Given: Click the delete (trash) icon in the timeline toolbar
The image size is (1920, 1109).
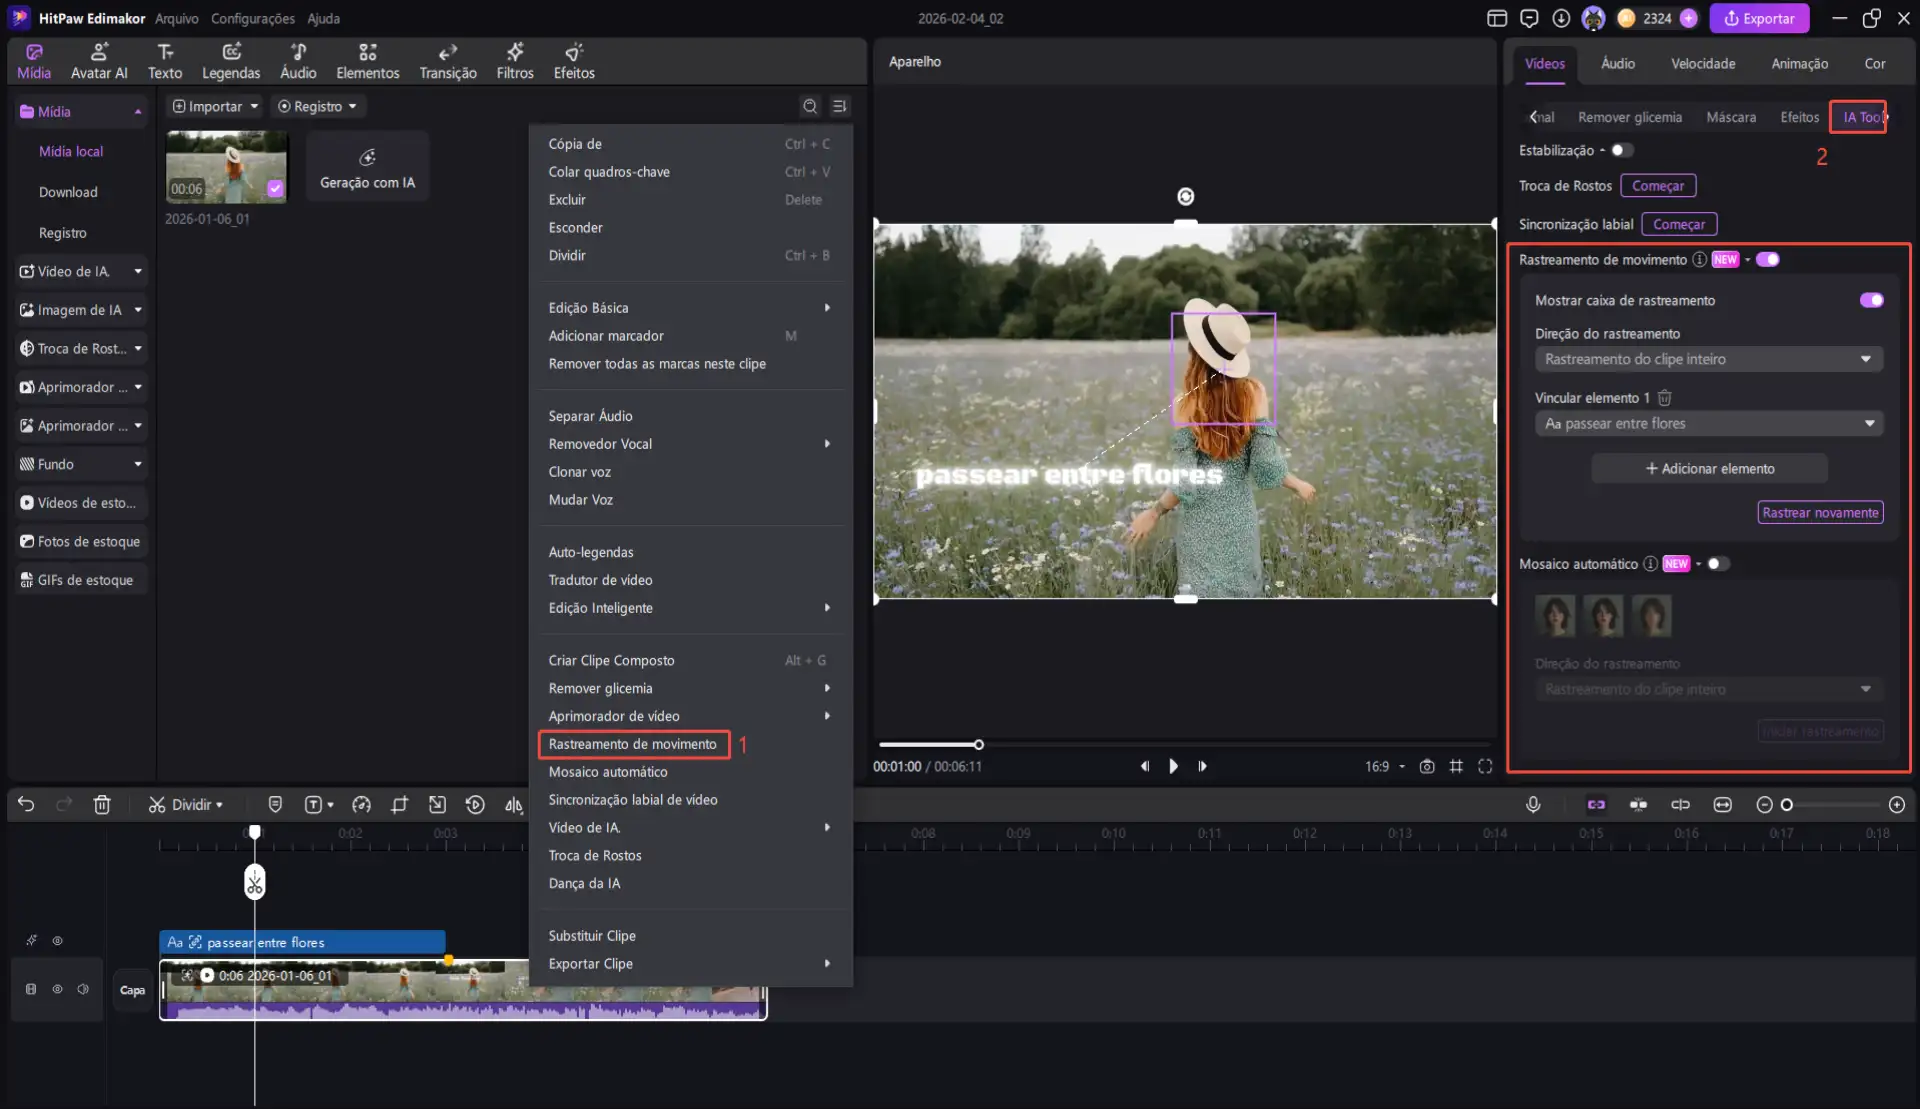Looking at the screenshot, I should coord(102,804).
